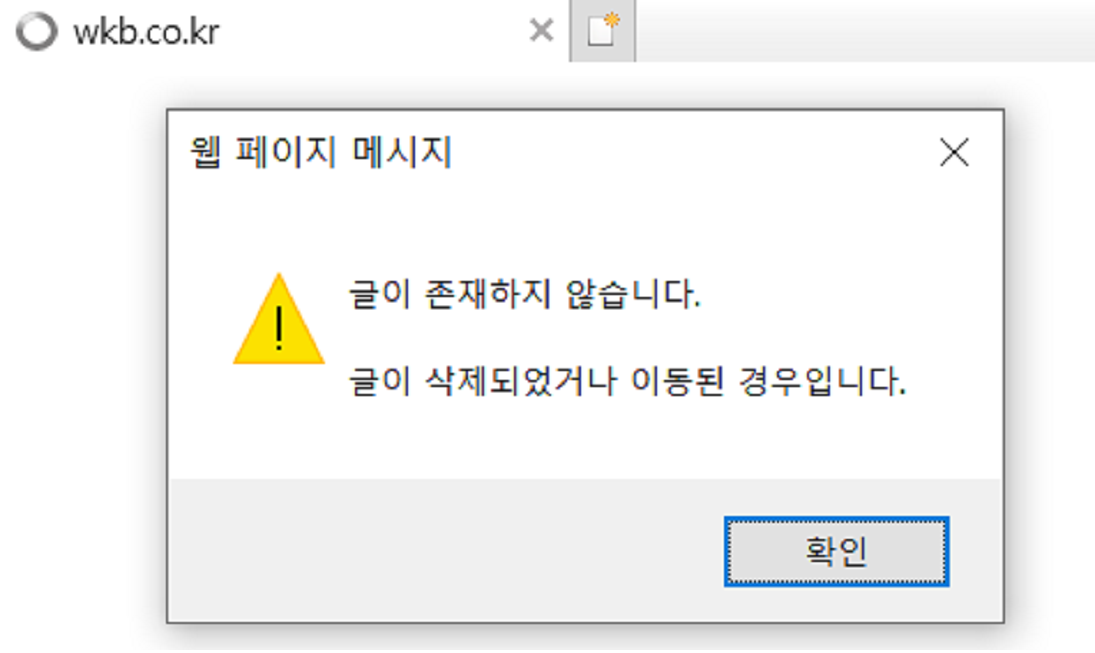Click the black exclamation mark inside the warning triangle
Image resolution: width=1095 pixels, height=653 pixels.
tap(279, 328)
